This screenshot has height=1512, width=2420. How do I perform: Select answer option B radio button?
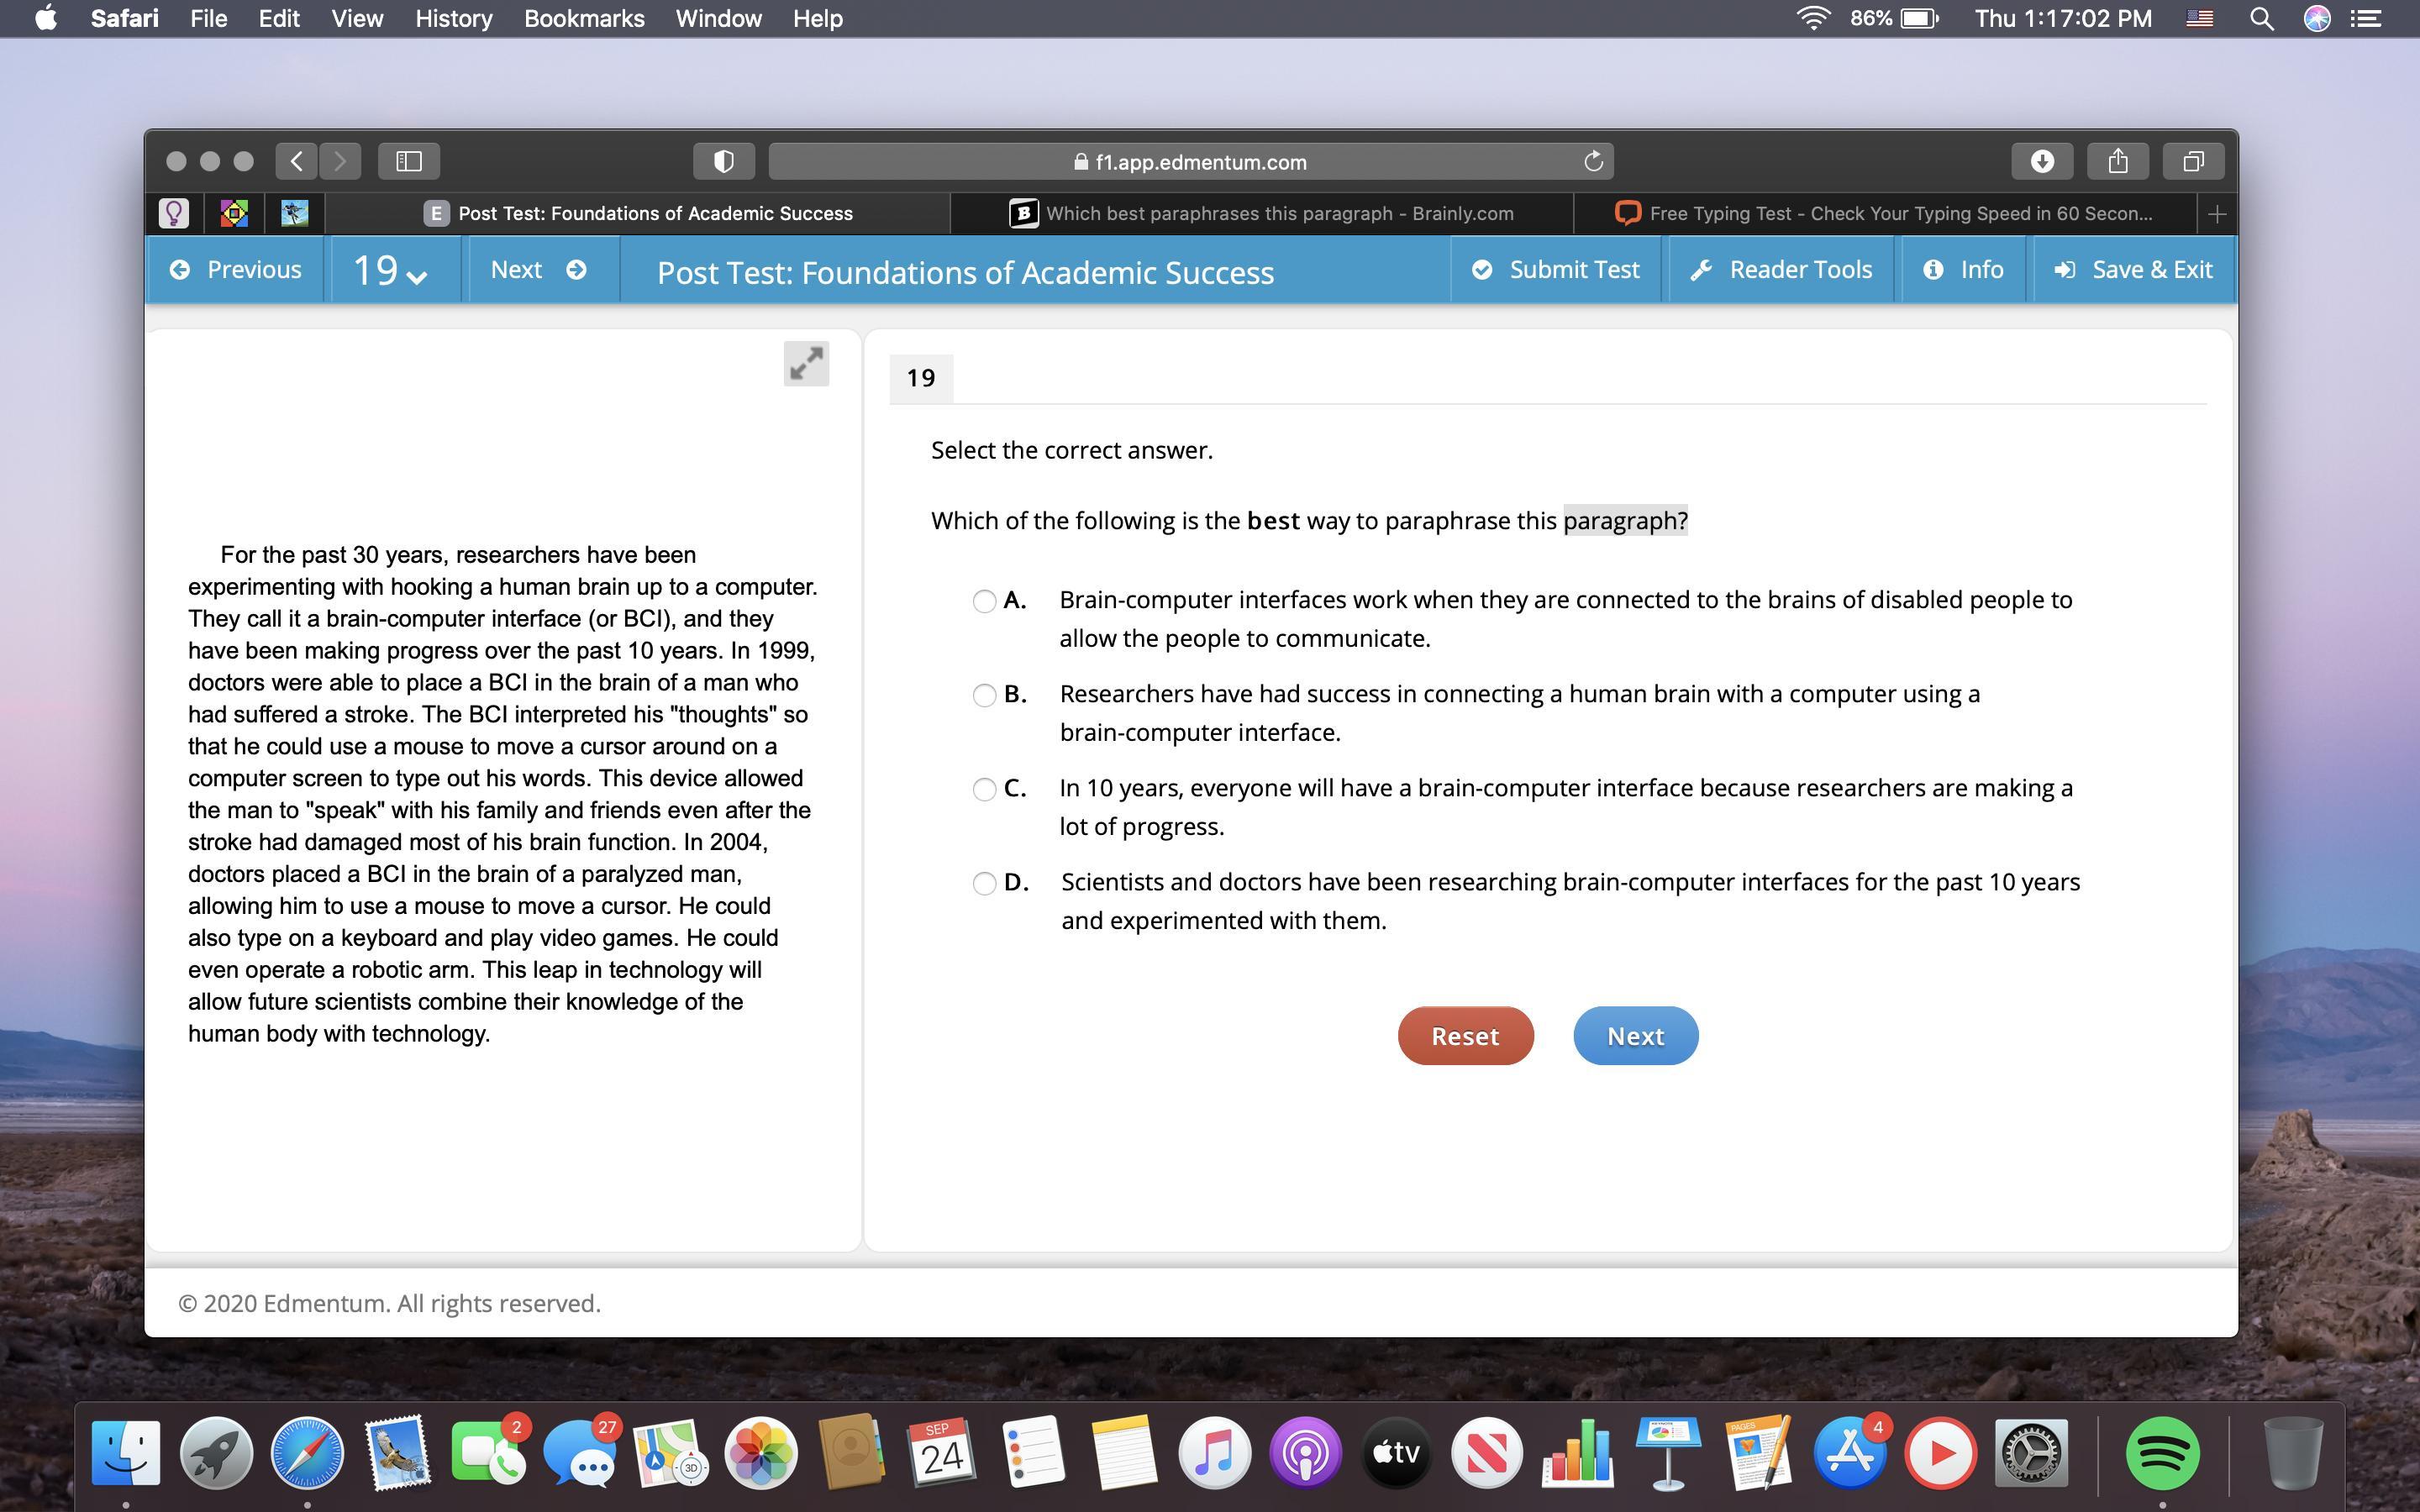pos(984,695)
